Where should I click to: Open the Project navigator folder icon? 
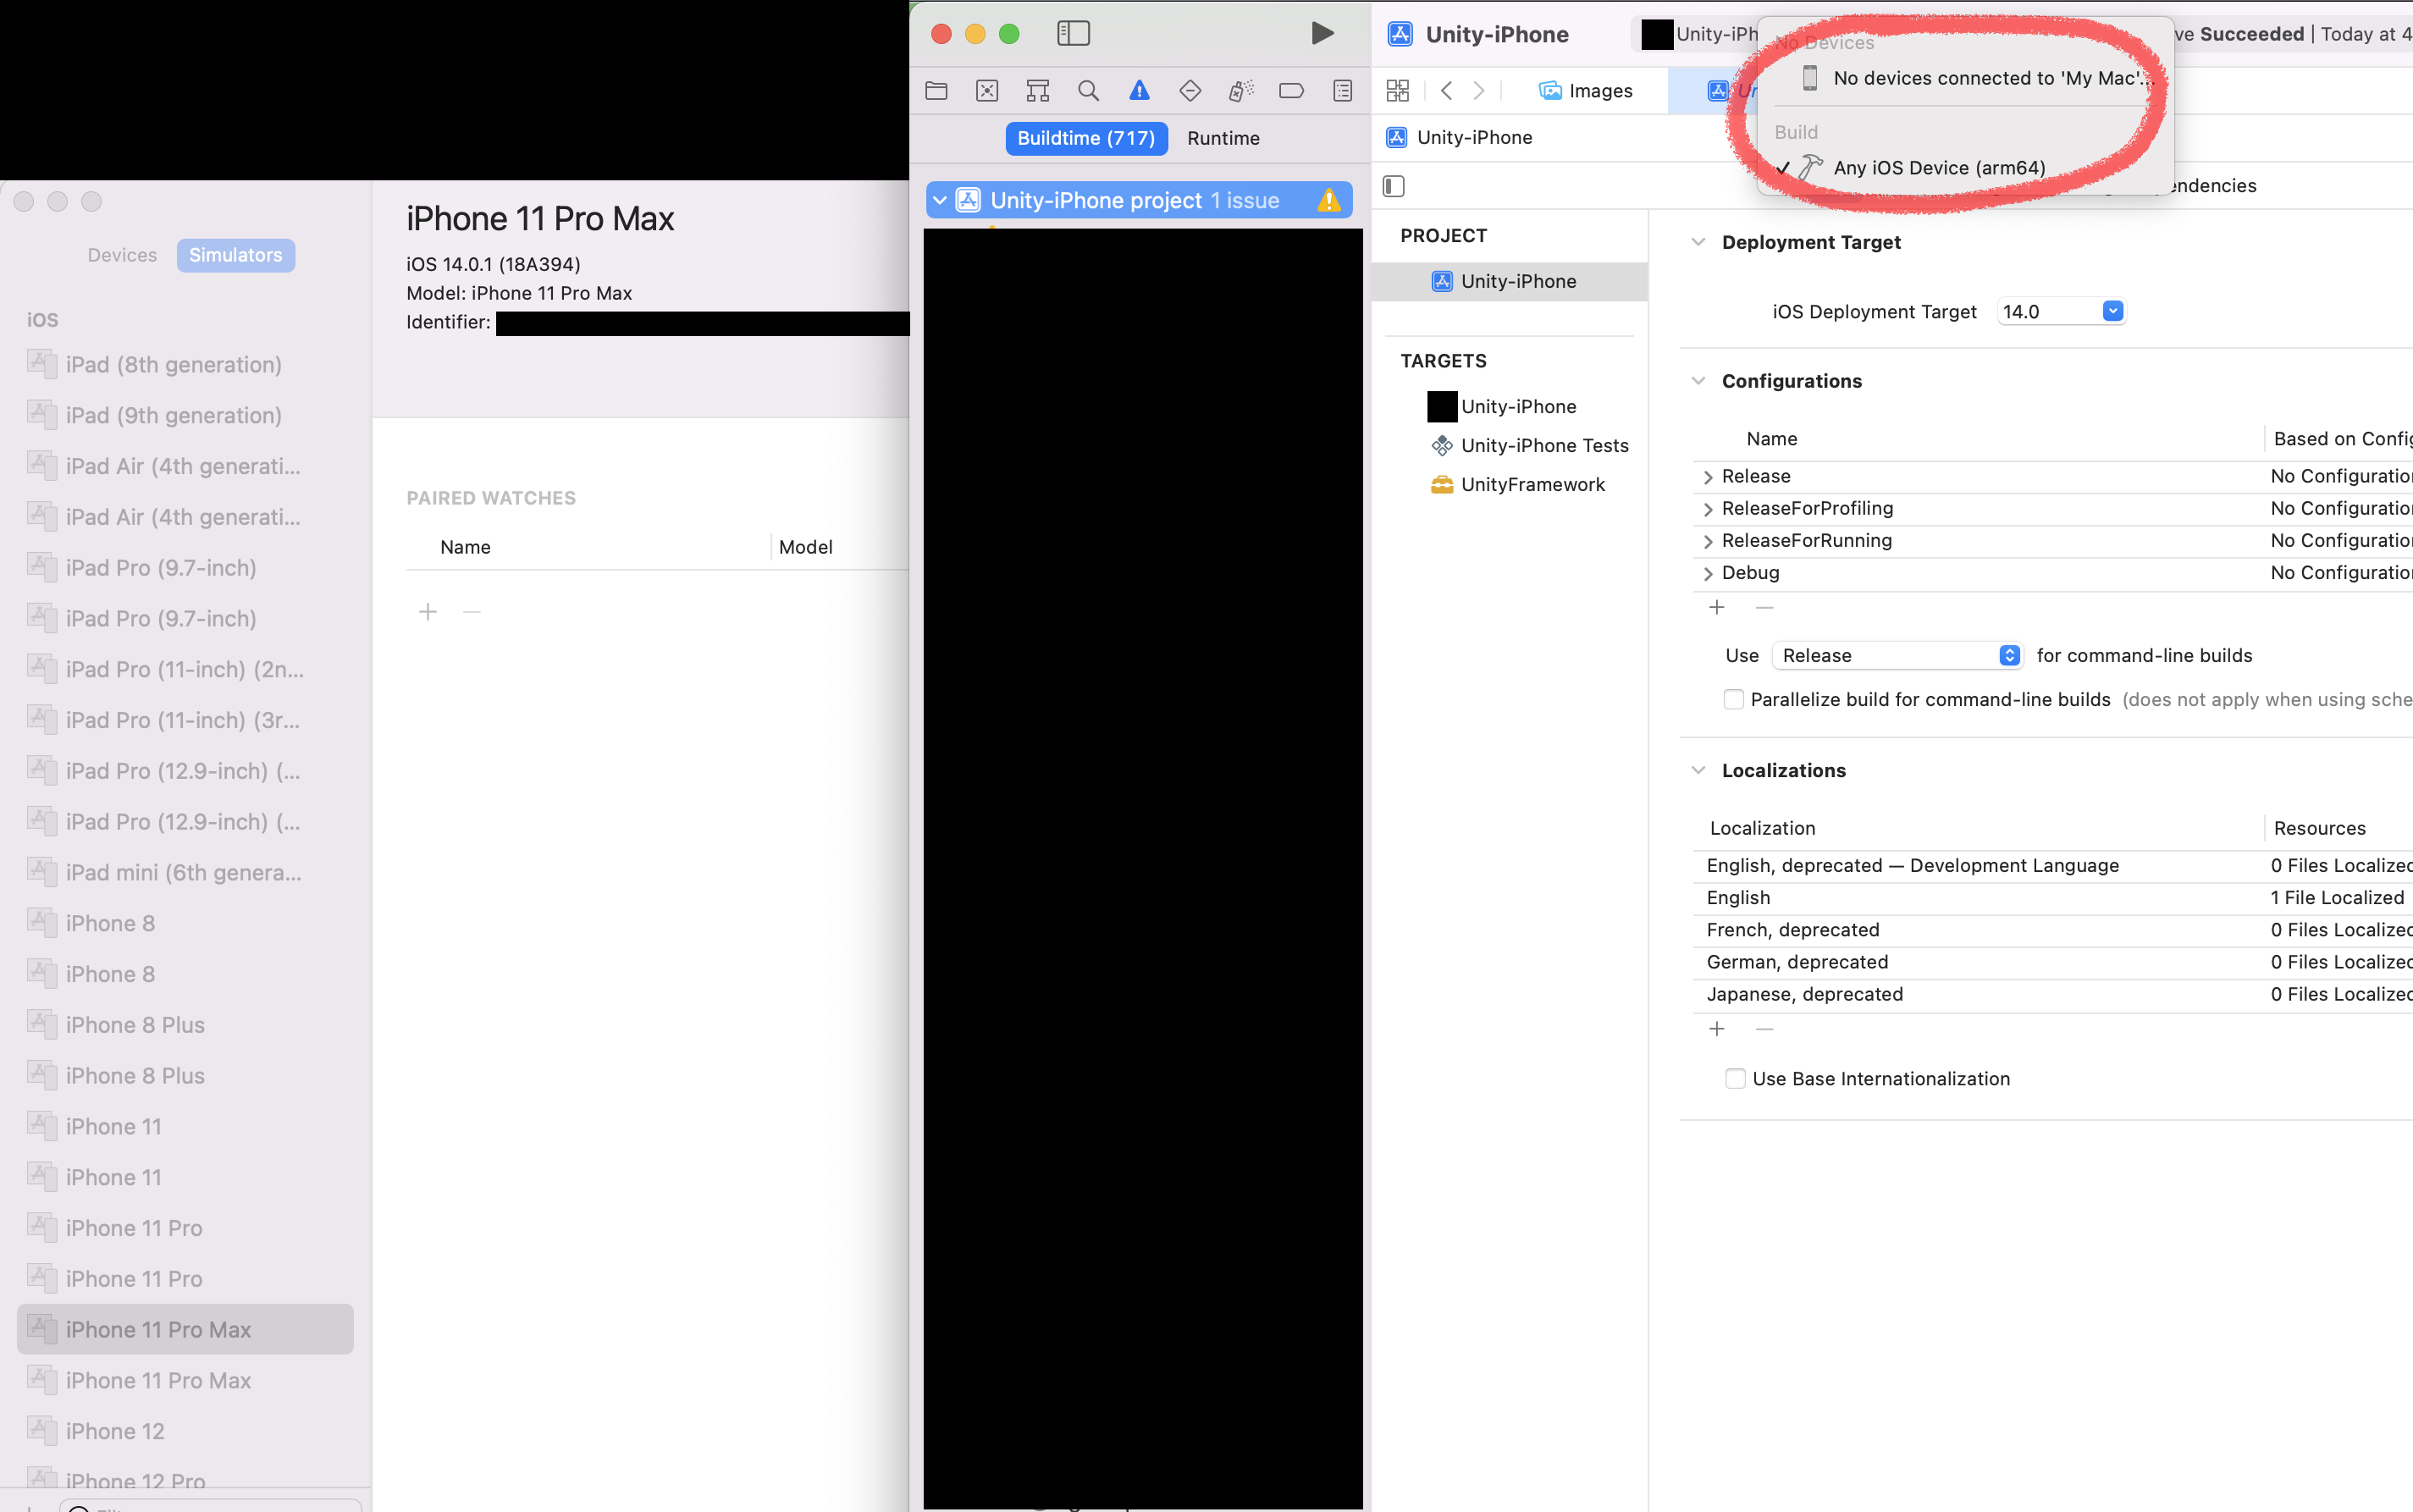pyautogui.click(x=936, y=91)
